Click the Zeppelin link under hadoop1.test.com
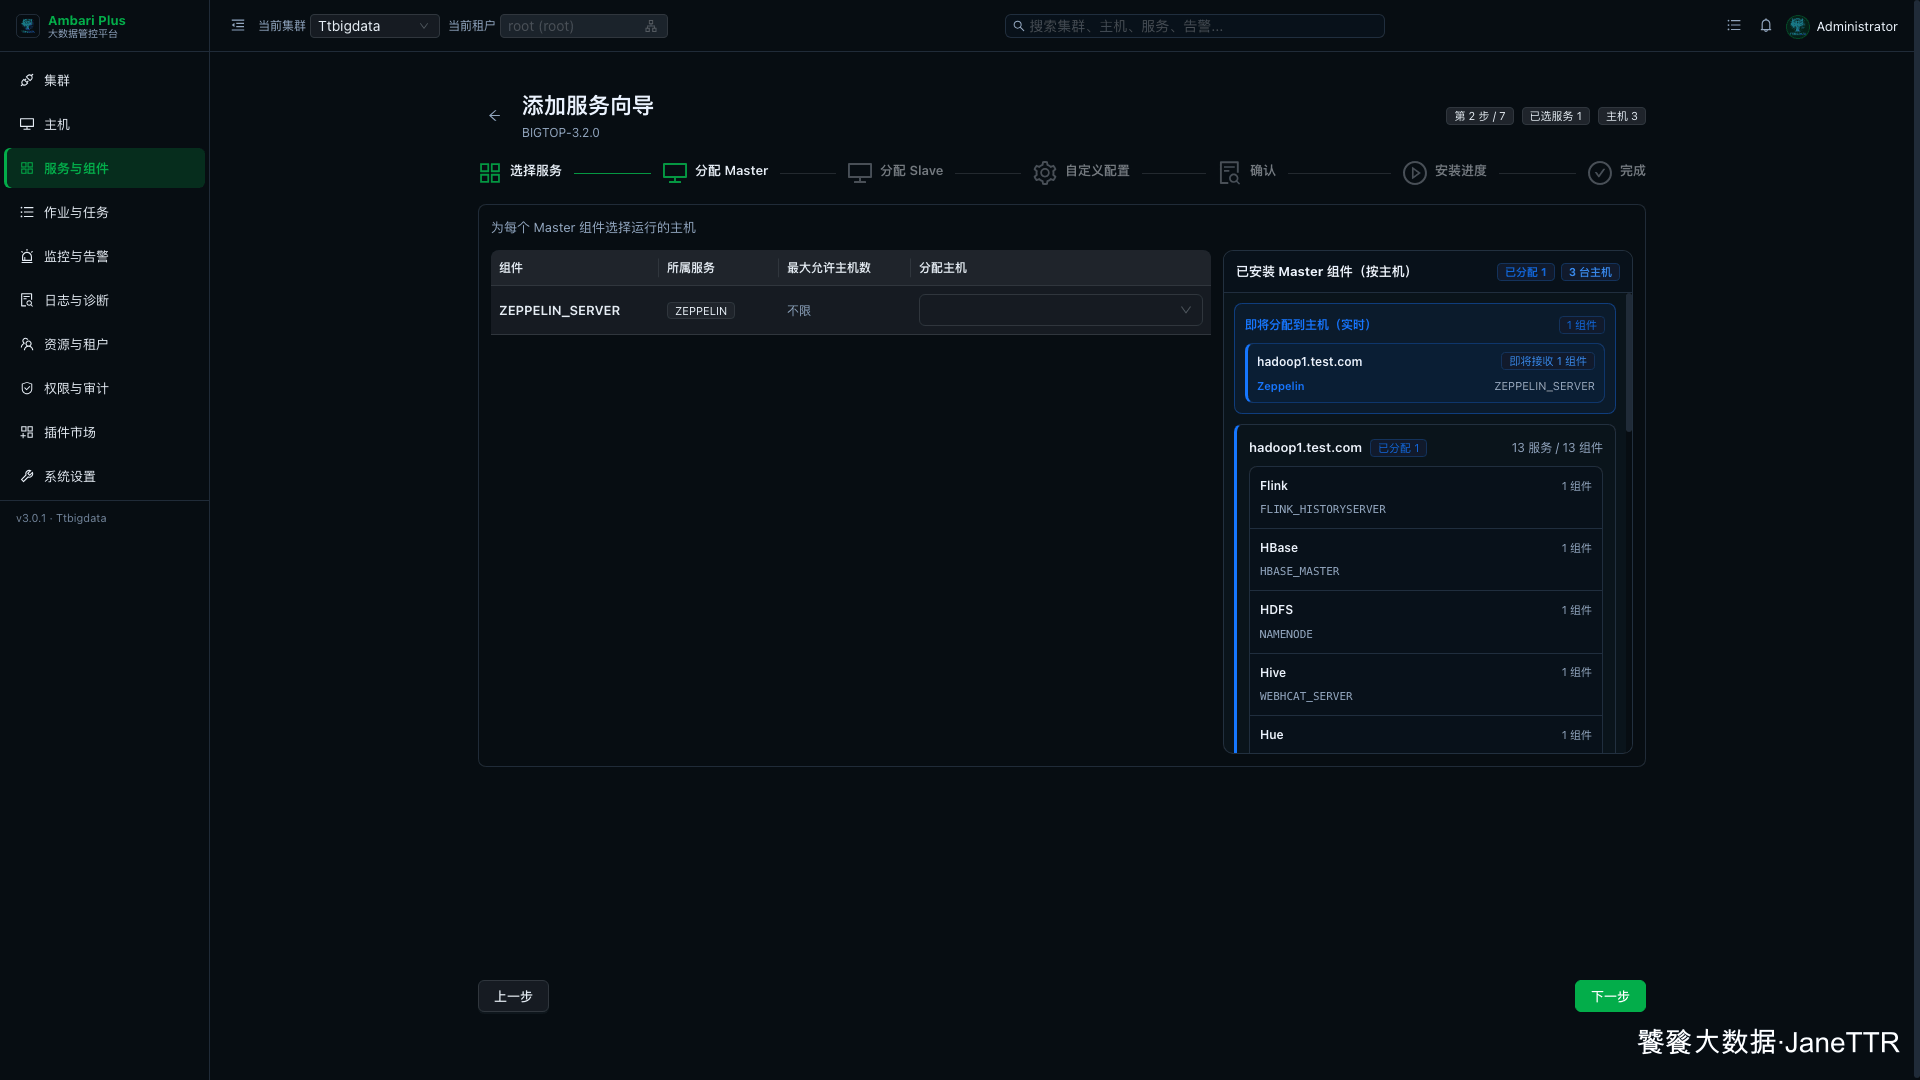 1280,386
